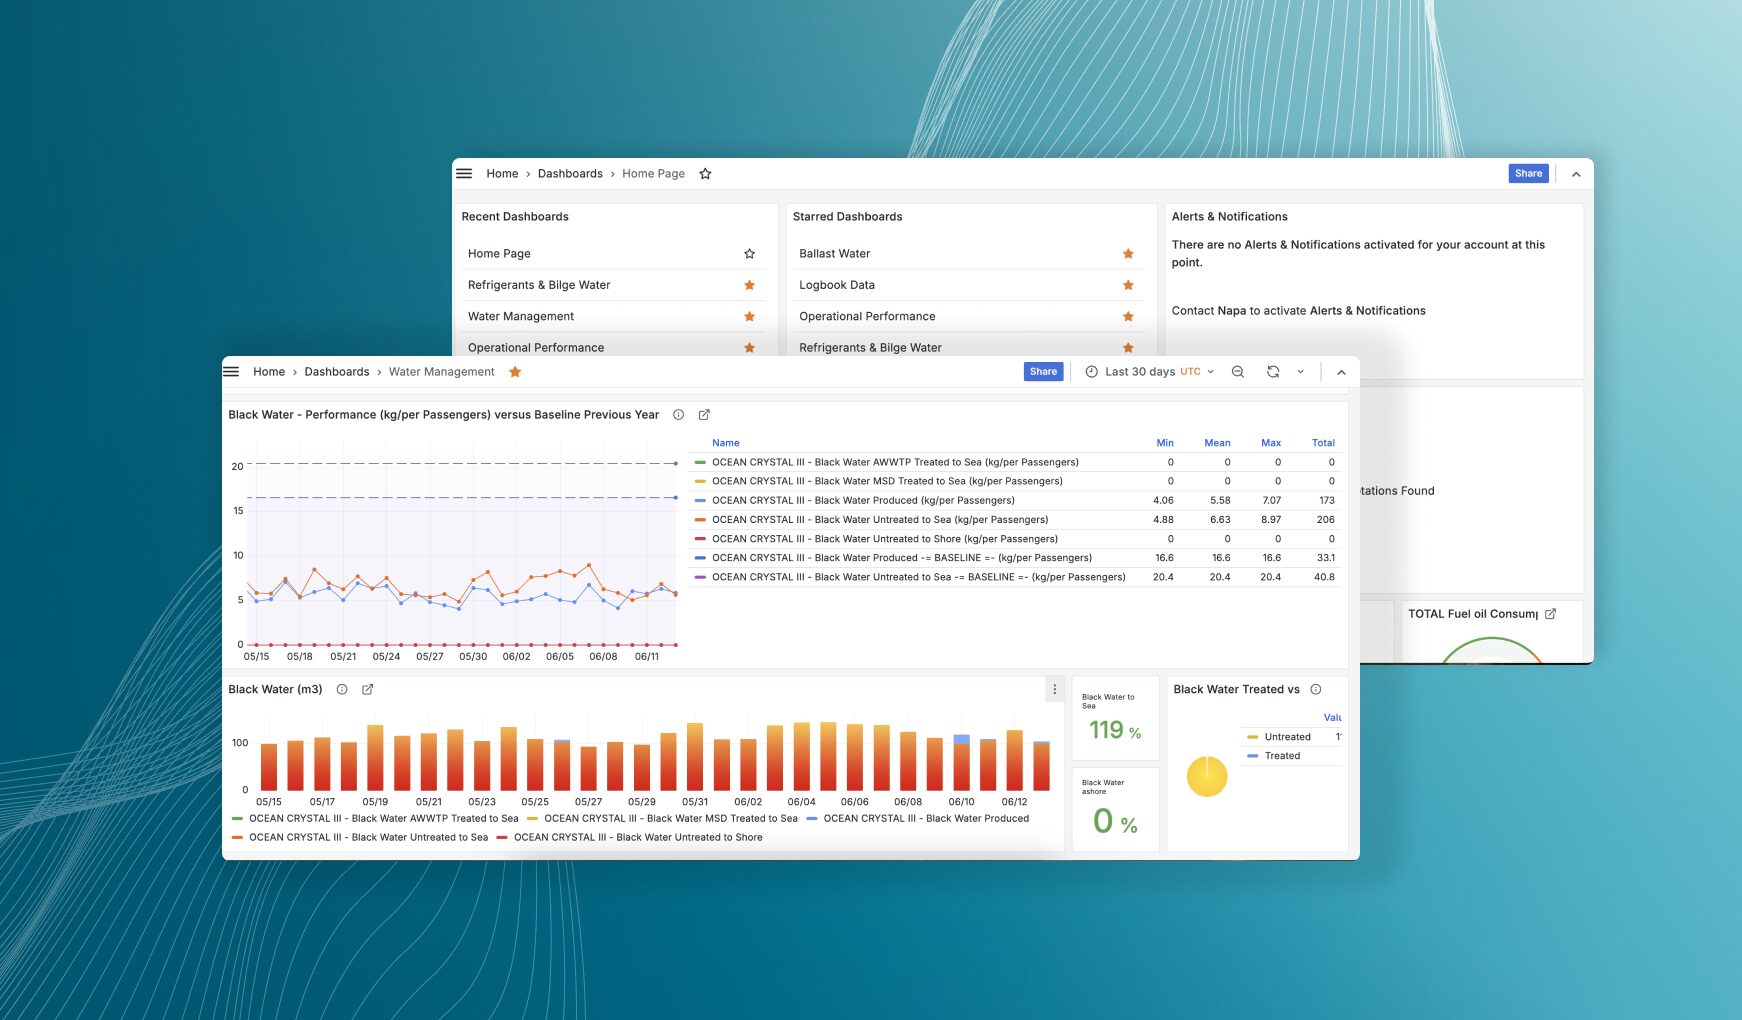This screenshot has width=1742, height=1020.
Task: Toggle Black Water Produced series in legend table
Action: [x=863, y=500]
